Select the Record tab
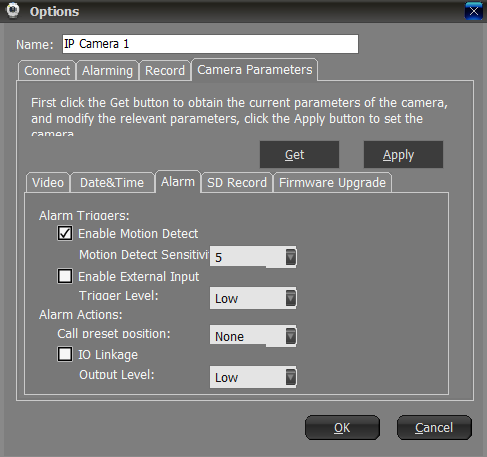Screen dimensions: 487x457 (165, 70)
